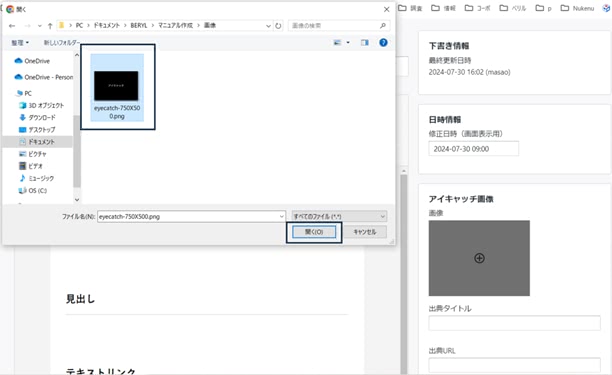Click the search magnifier icon
The width and height of the screenshot is (612, 375).
pos(383,26)
